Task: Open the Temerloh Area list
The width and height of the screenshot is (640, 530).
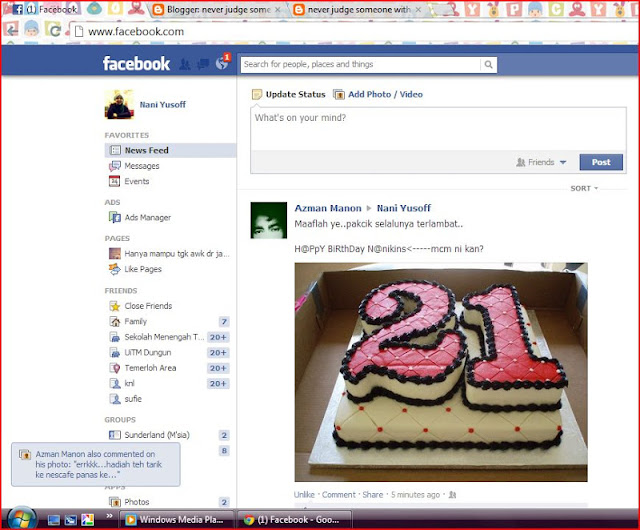Action: point(150,368)
